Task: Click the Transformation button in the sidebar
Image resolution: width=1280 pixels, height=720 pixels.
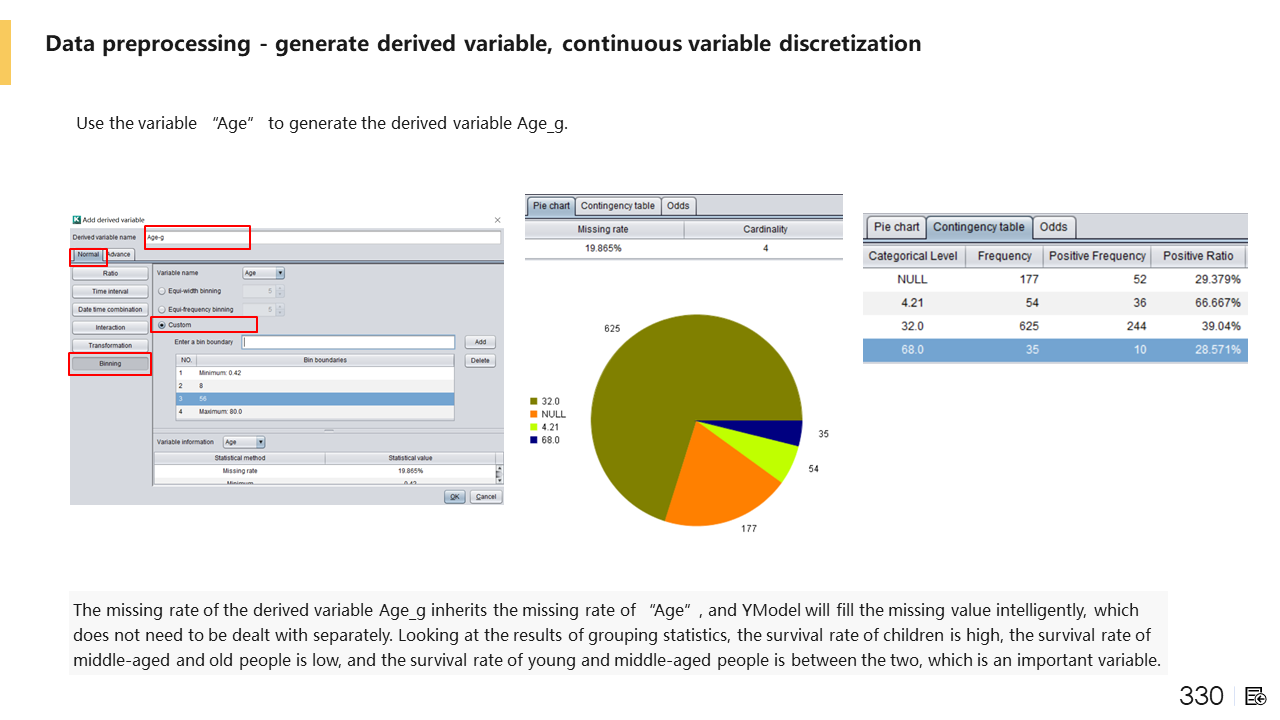Action: coord(110,345)
